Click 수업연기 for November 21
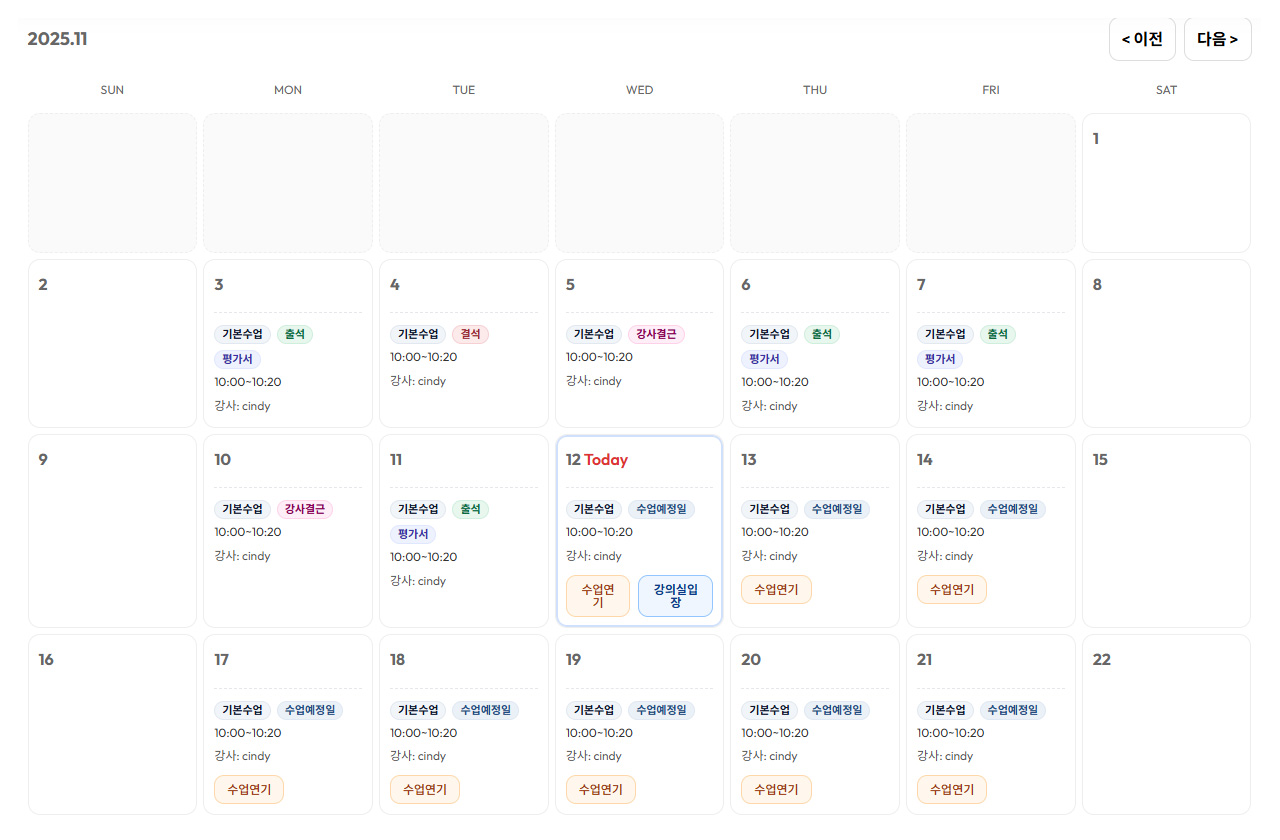 click(952, 790)
